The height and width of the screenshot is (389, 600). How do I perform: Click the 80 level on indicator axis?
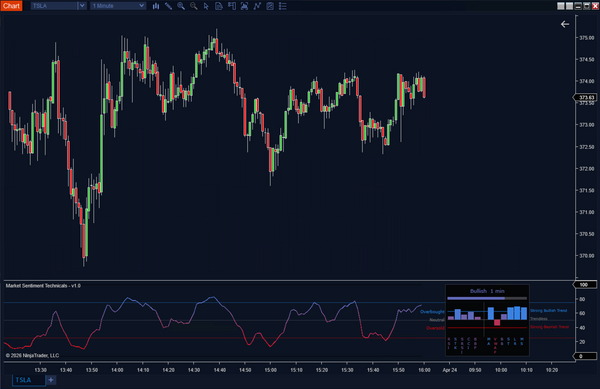[x=582, y=299]
